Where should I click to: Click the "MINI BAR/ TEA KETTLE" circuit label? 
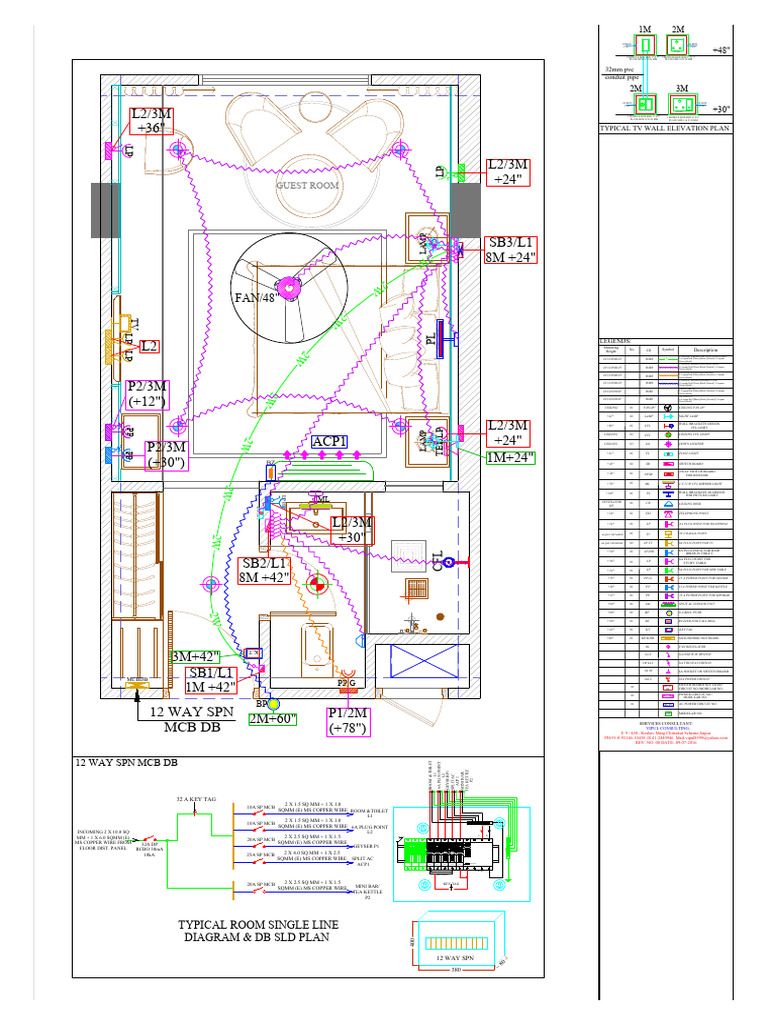pos(367,892)
